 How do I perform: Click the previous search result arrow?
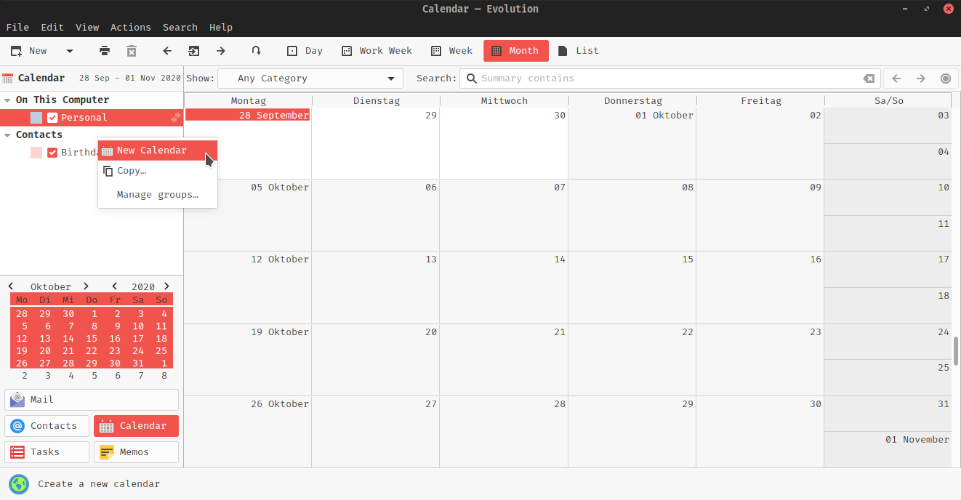[897, 78]
